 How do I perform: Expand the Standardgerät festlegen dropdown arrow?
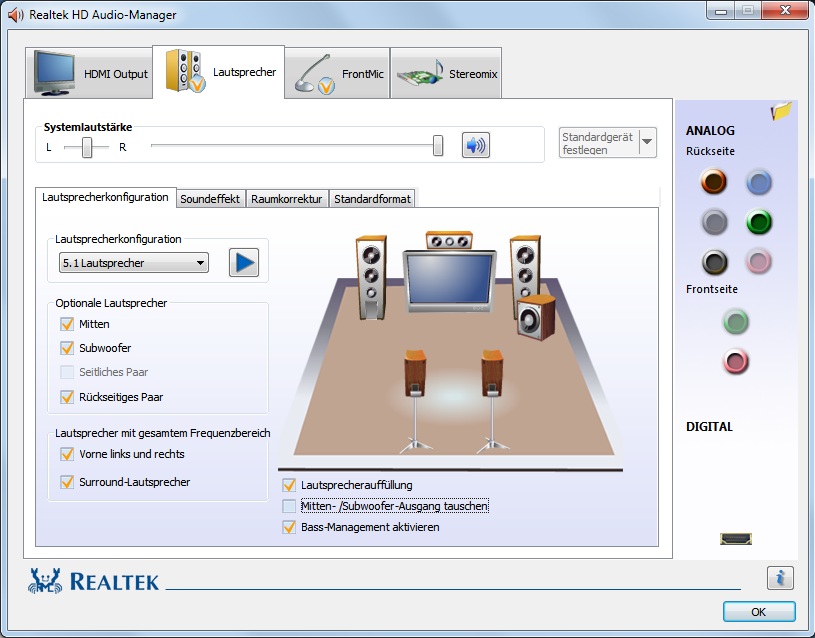click(647, 142)
